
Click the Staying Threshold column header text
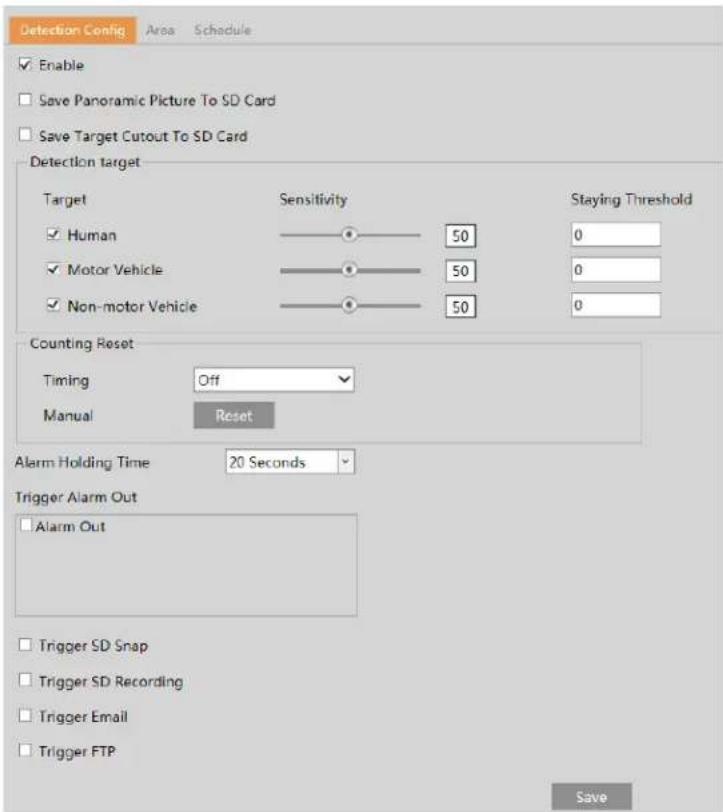[x=631, y=199]
